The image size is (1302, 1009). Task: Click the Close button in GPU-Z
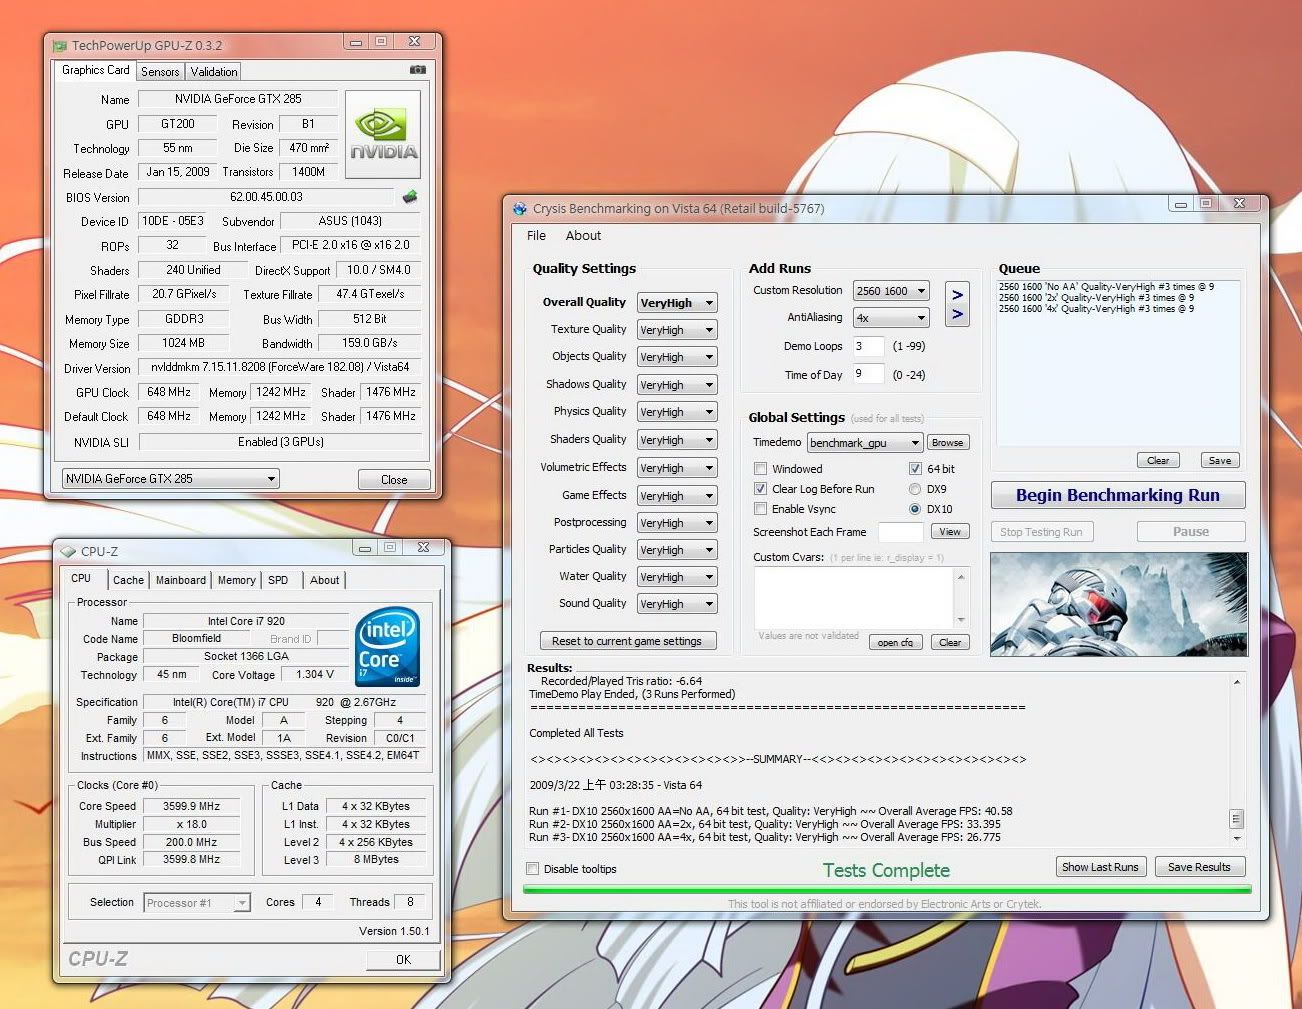(x=394, y=480)
